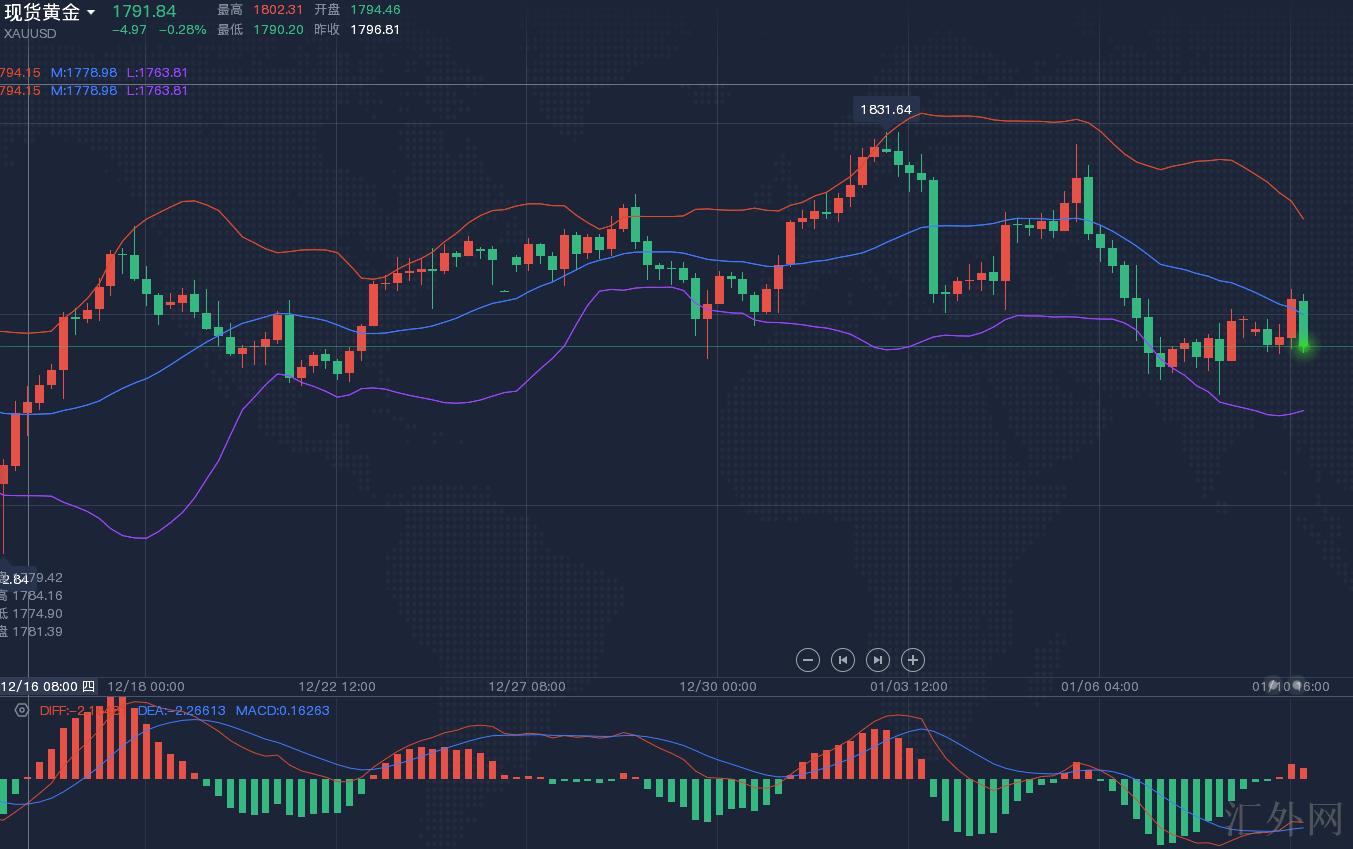The image size is (1353, 849).
Task: Click the 12/16 08:00 crosshair date tag
Action: pos(48,686)
